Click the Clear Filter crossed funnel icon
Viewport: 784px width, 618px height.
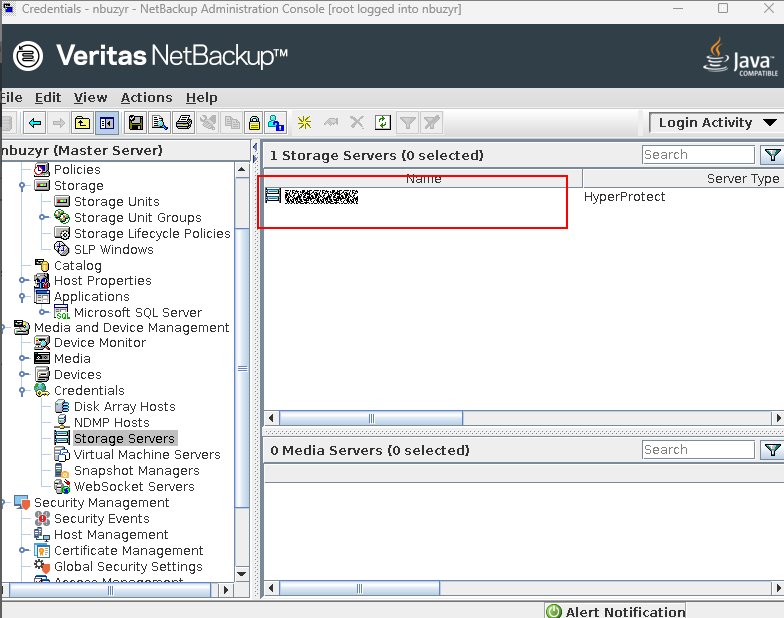[432, 122]
